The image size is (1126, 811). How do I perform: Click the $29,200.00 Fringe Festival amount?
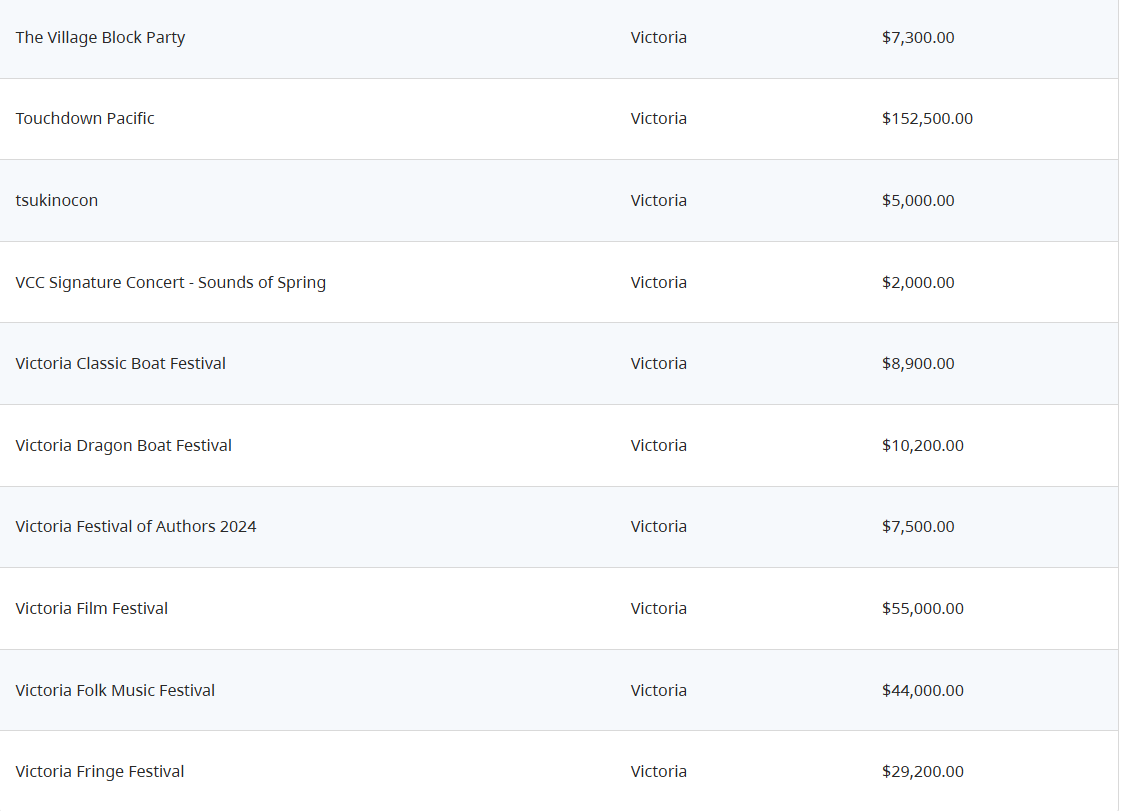(923, 771)
